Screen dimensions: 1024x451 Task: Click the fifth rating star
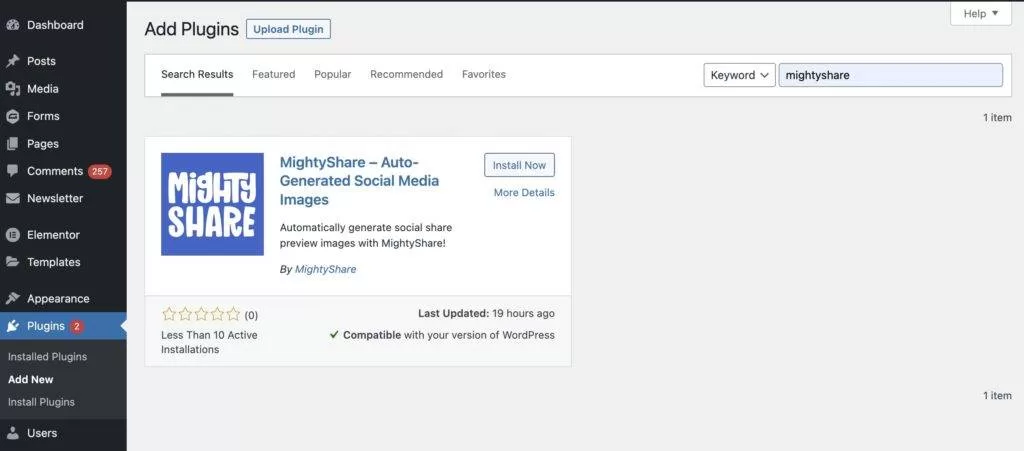[x=233, y=315]
